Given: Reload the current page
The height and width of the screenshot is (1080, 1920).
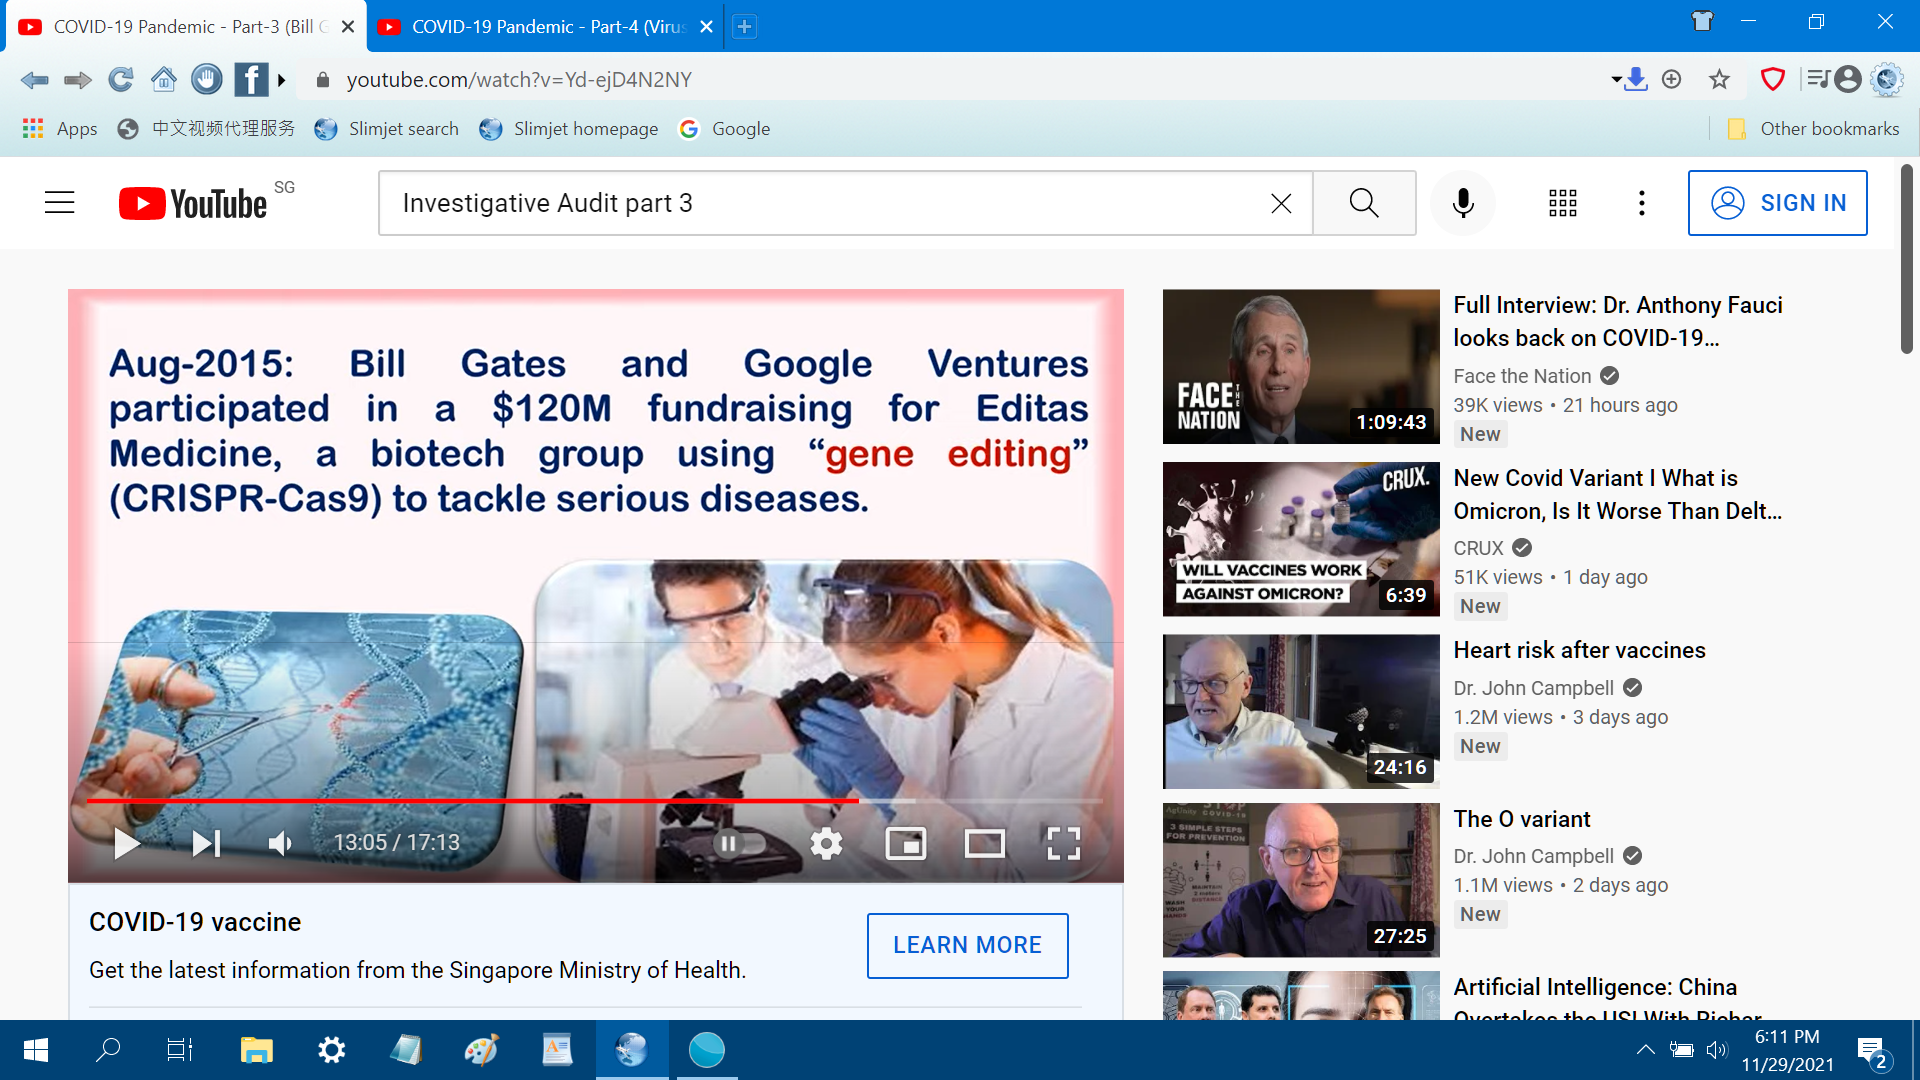Looking at the screenshot, I should coord(121,80).
